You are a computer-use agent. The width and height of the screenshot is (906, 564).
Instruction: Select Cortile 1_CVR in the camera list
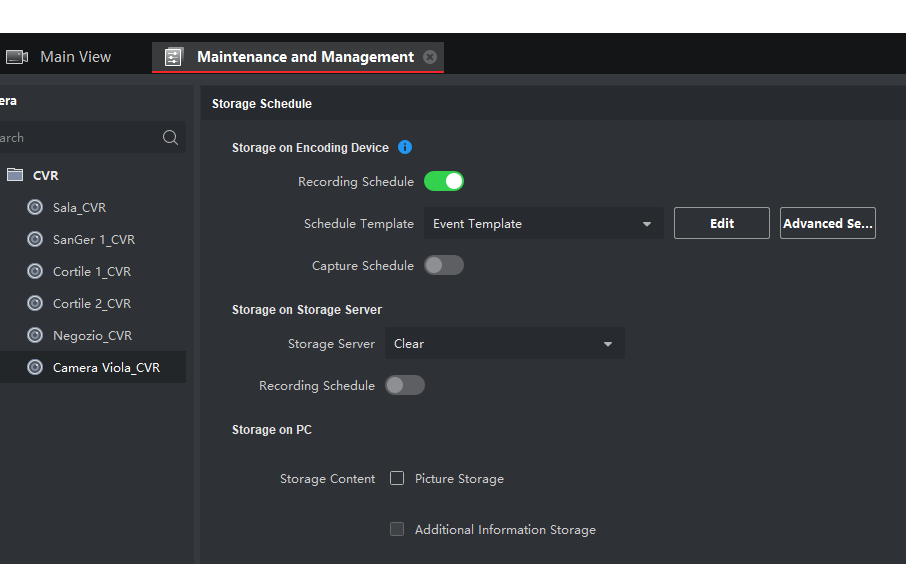[92, 272]
